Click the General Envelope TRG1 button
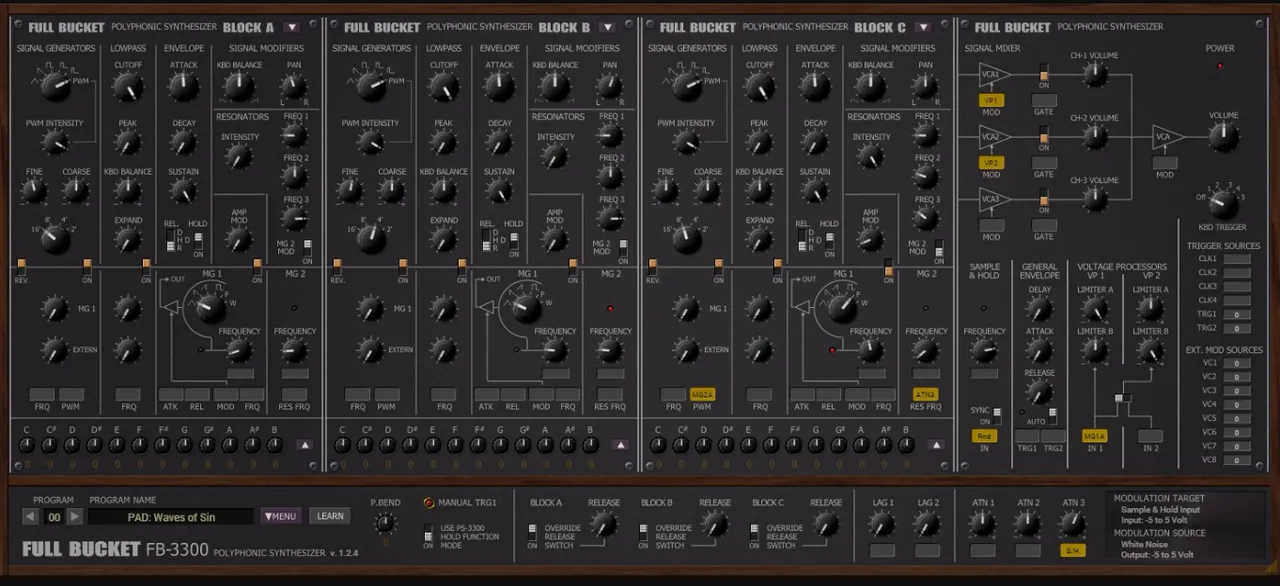Screen dimensions: 1280x586 1027,436
